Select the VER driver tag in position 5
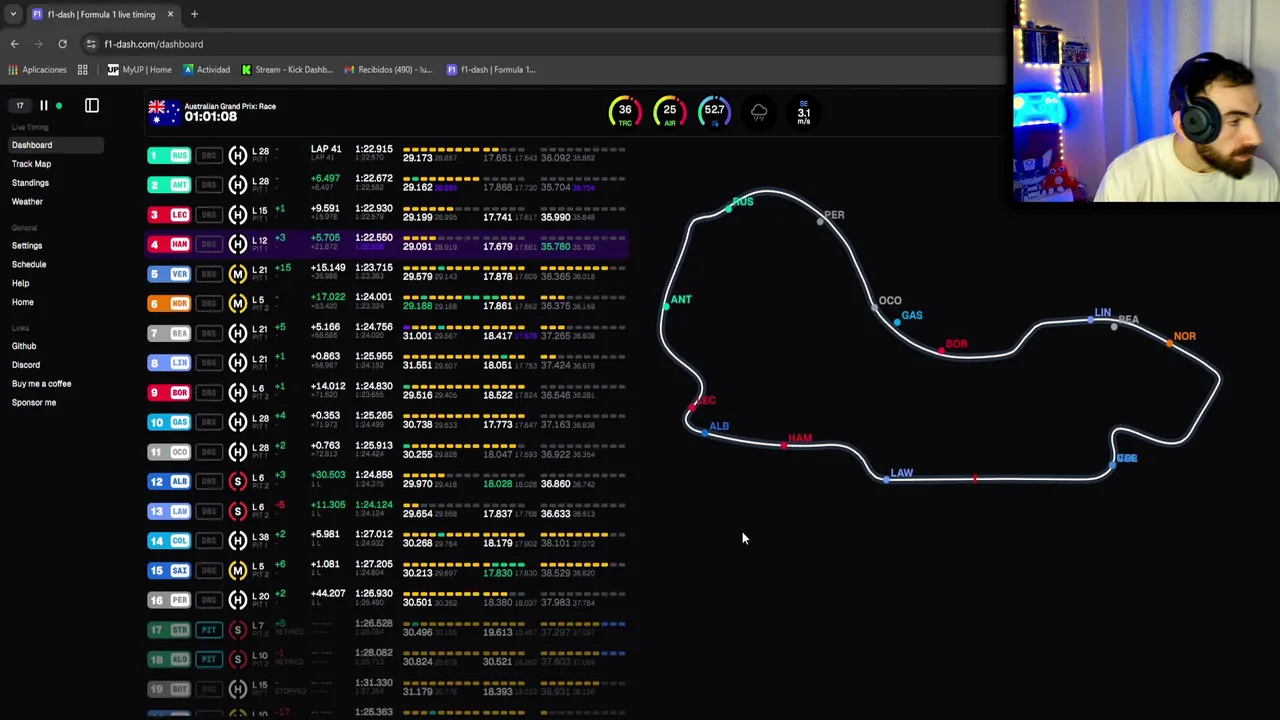This screenshot has width=1280, height=720. tap(169, 274)
